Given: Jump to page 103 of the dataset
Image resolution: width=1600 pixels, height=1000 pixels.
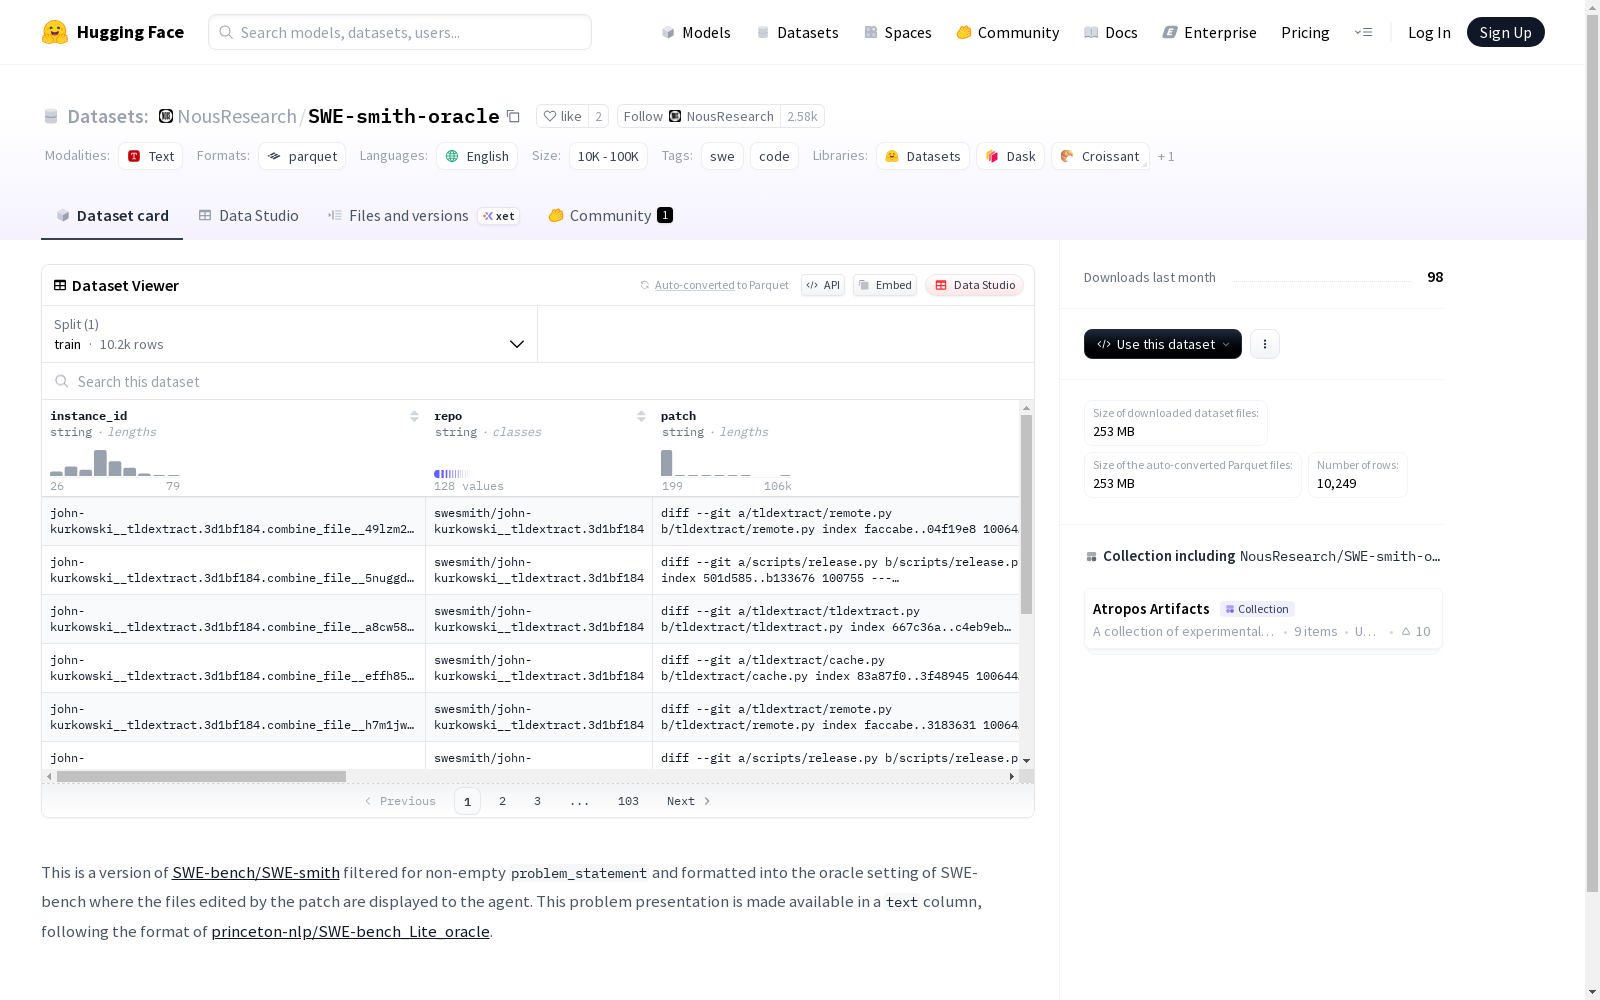Looking at the screenshot, I should pos(628,801).
